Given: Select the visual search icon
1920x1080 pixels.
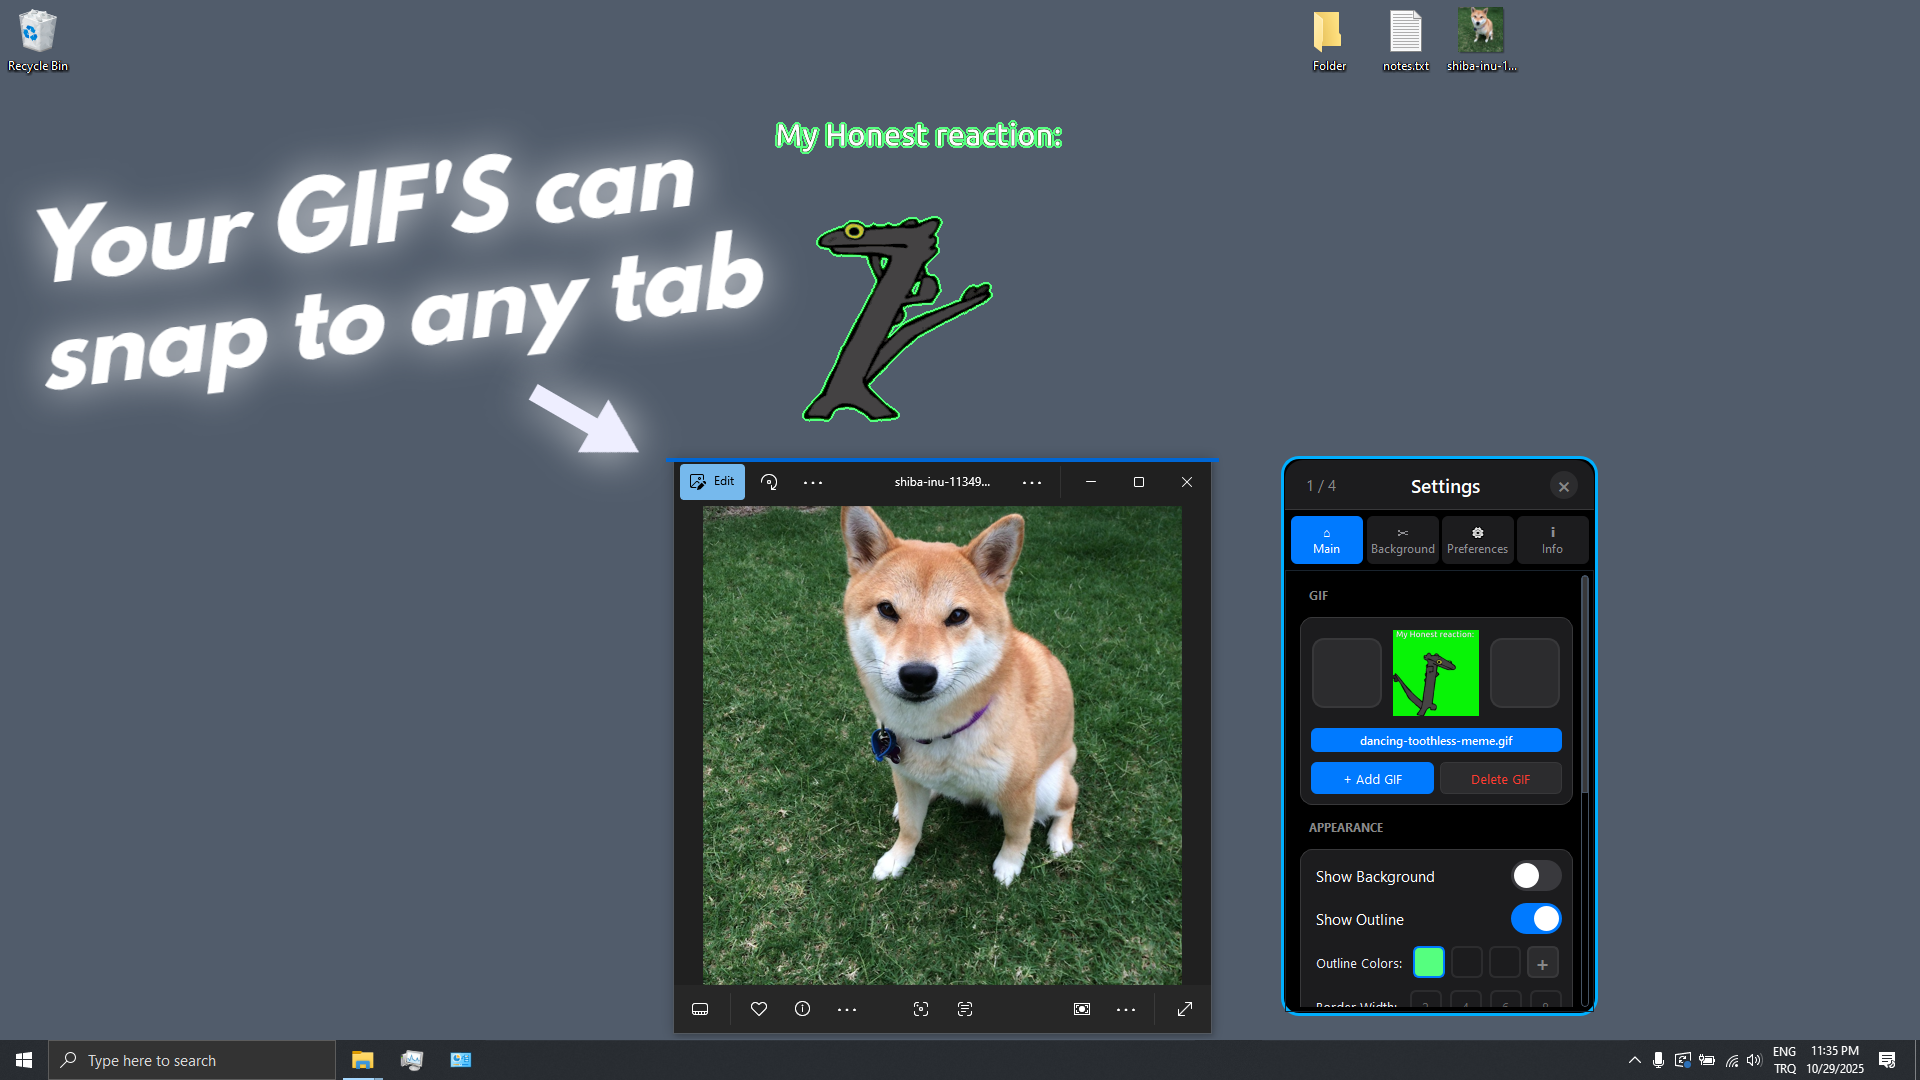Looking at the screenshot, I should (921, 1009).
